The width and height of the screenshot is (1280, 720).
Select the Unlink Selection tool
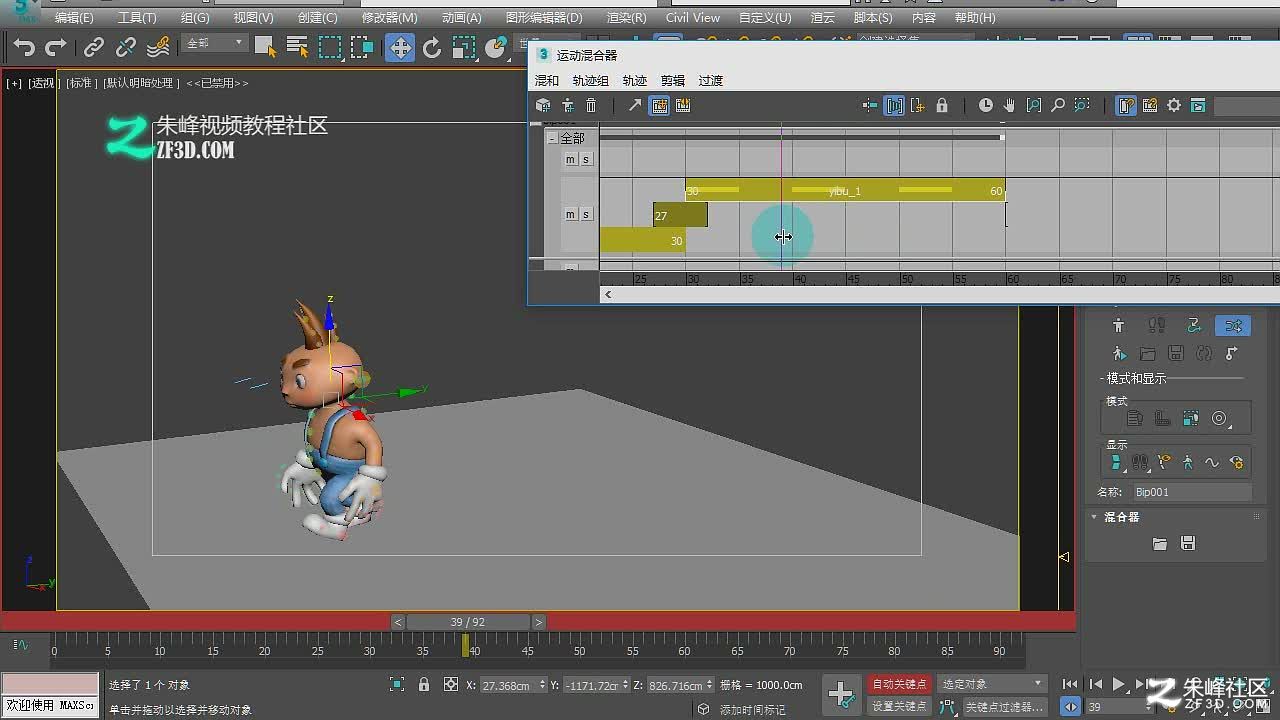(126, 47)
